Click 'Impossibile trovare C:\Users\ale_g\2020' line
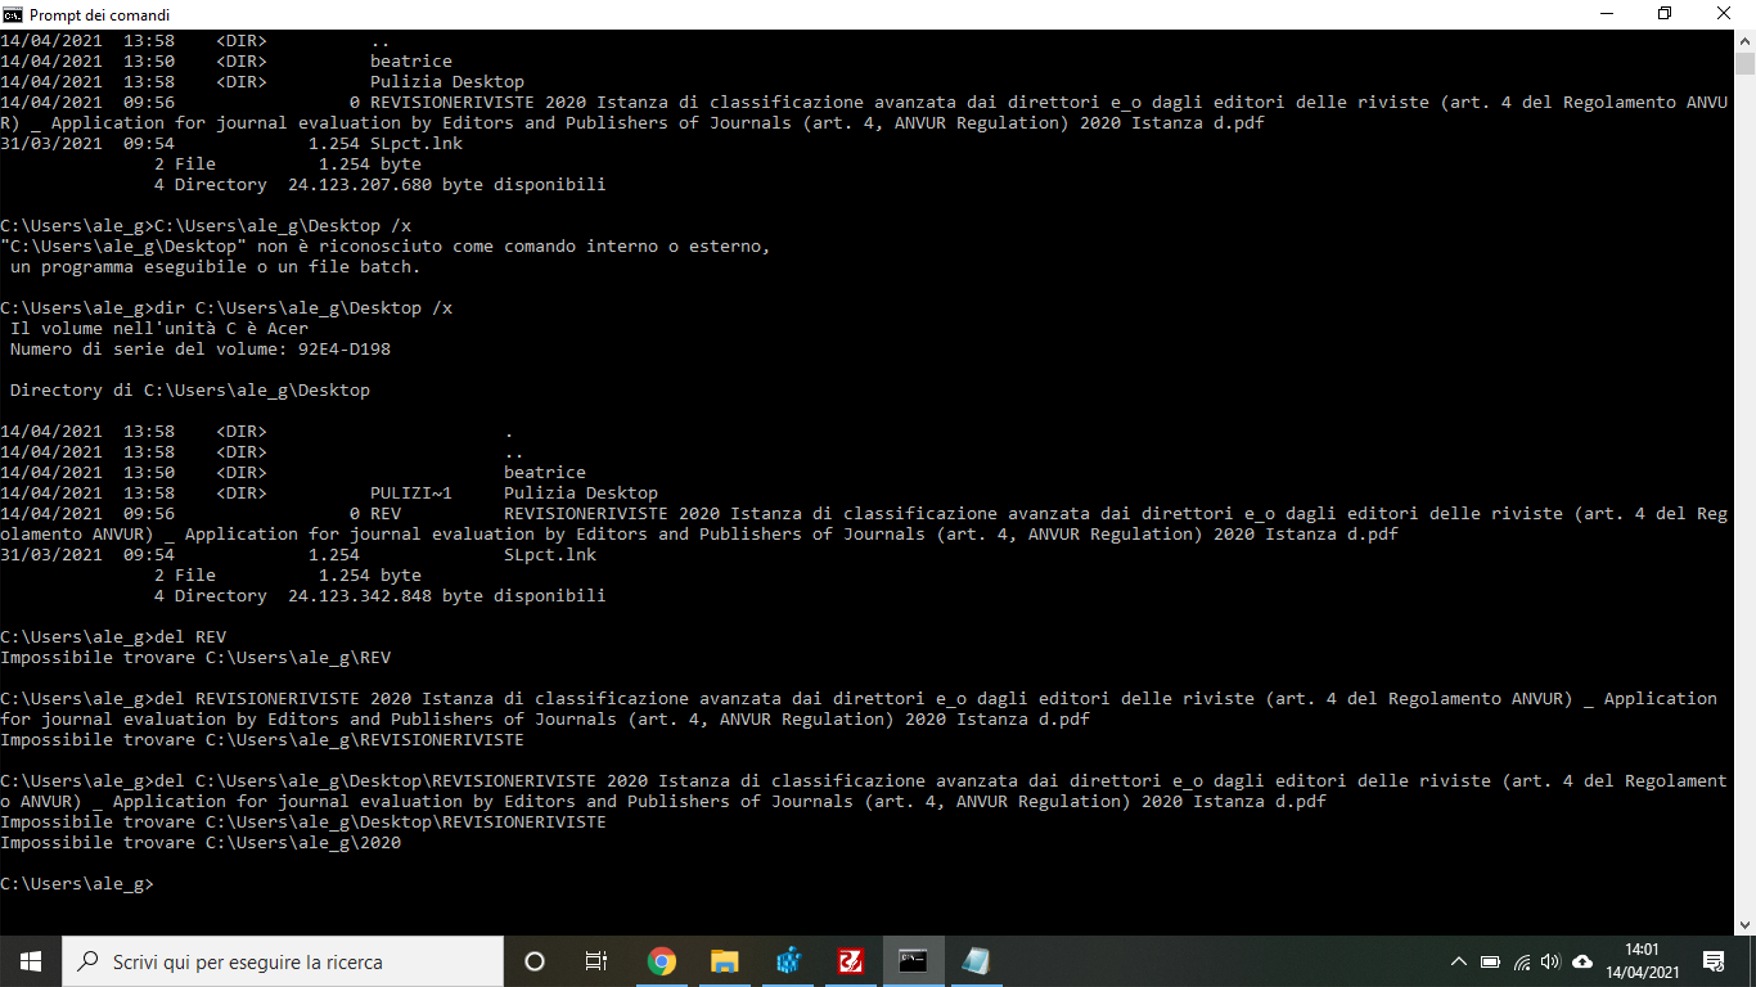 pyautogui.click(x=201, y=843)
